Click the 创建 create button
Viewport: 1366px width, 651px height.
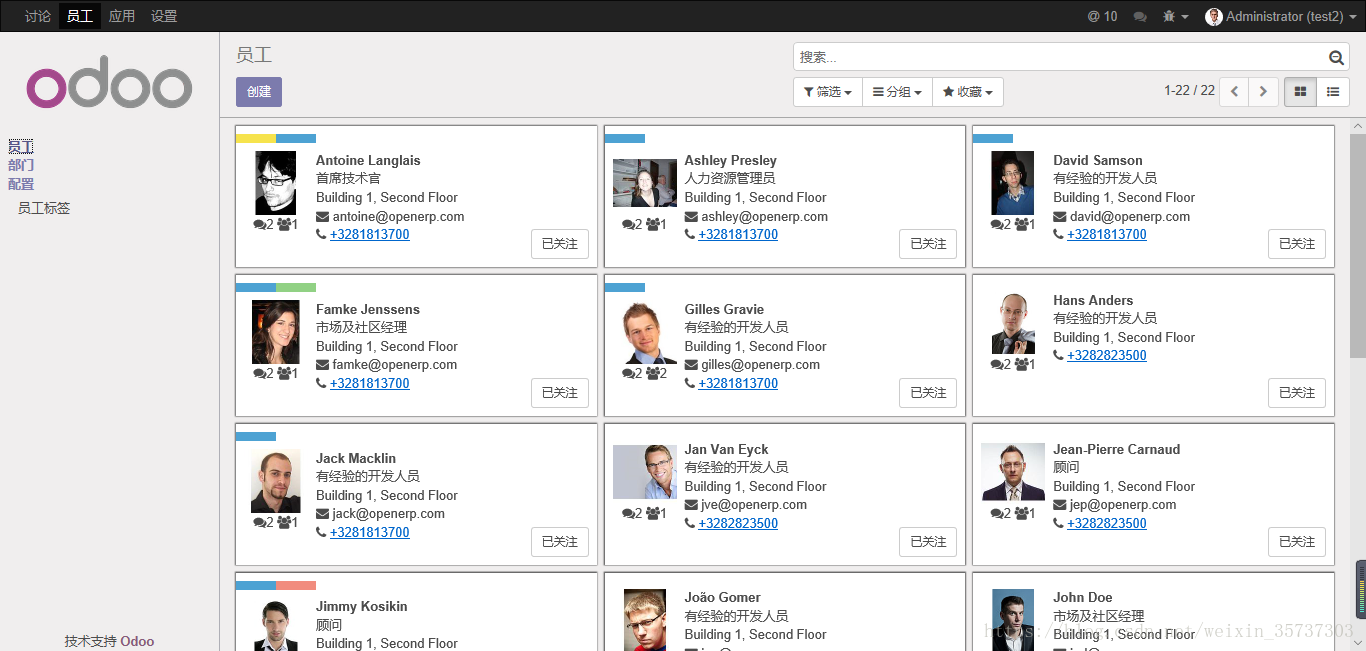pos(259,92)
